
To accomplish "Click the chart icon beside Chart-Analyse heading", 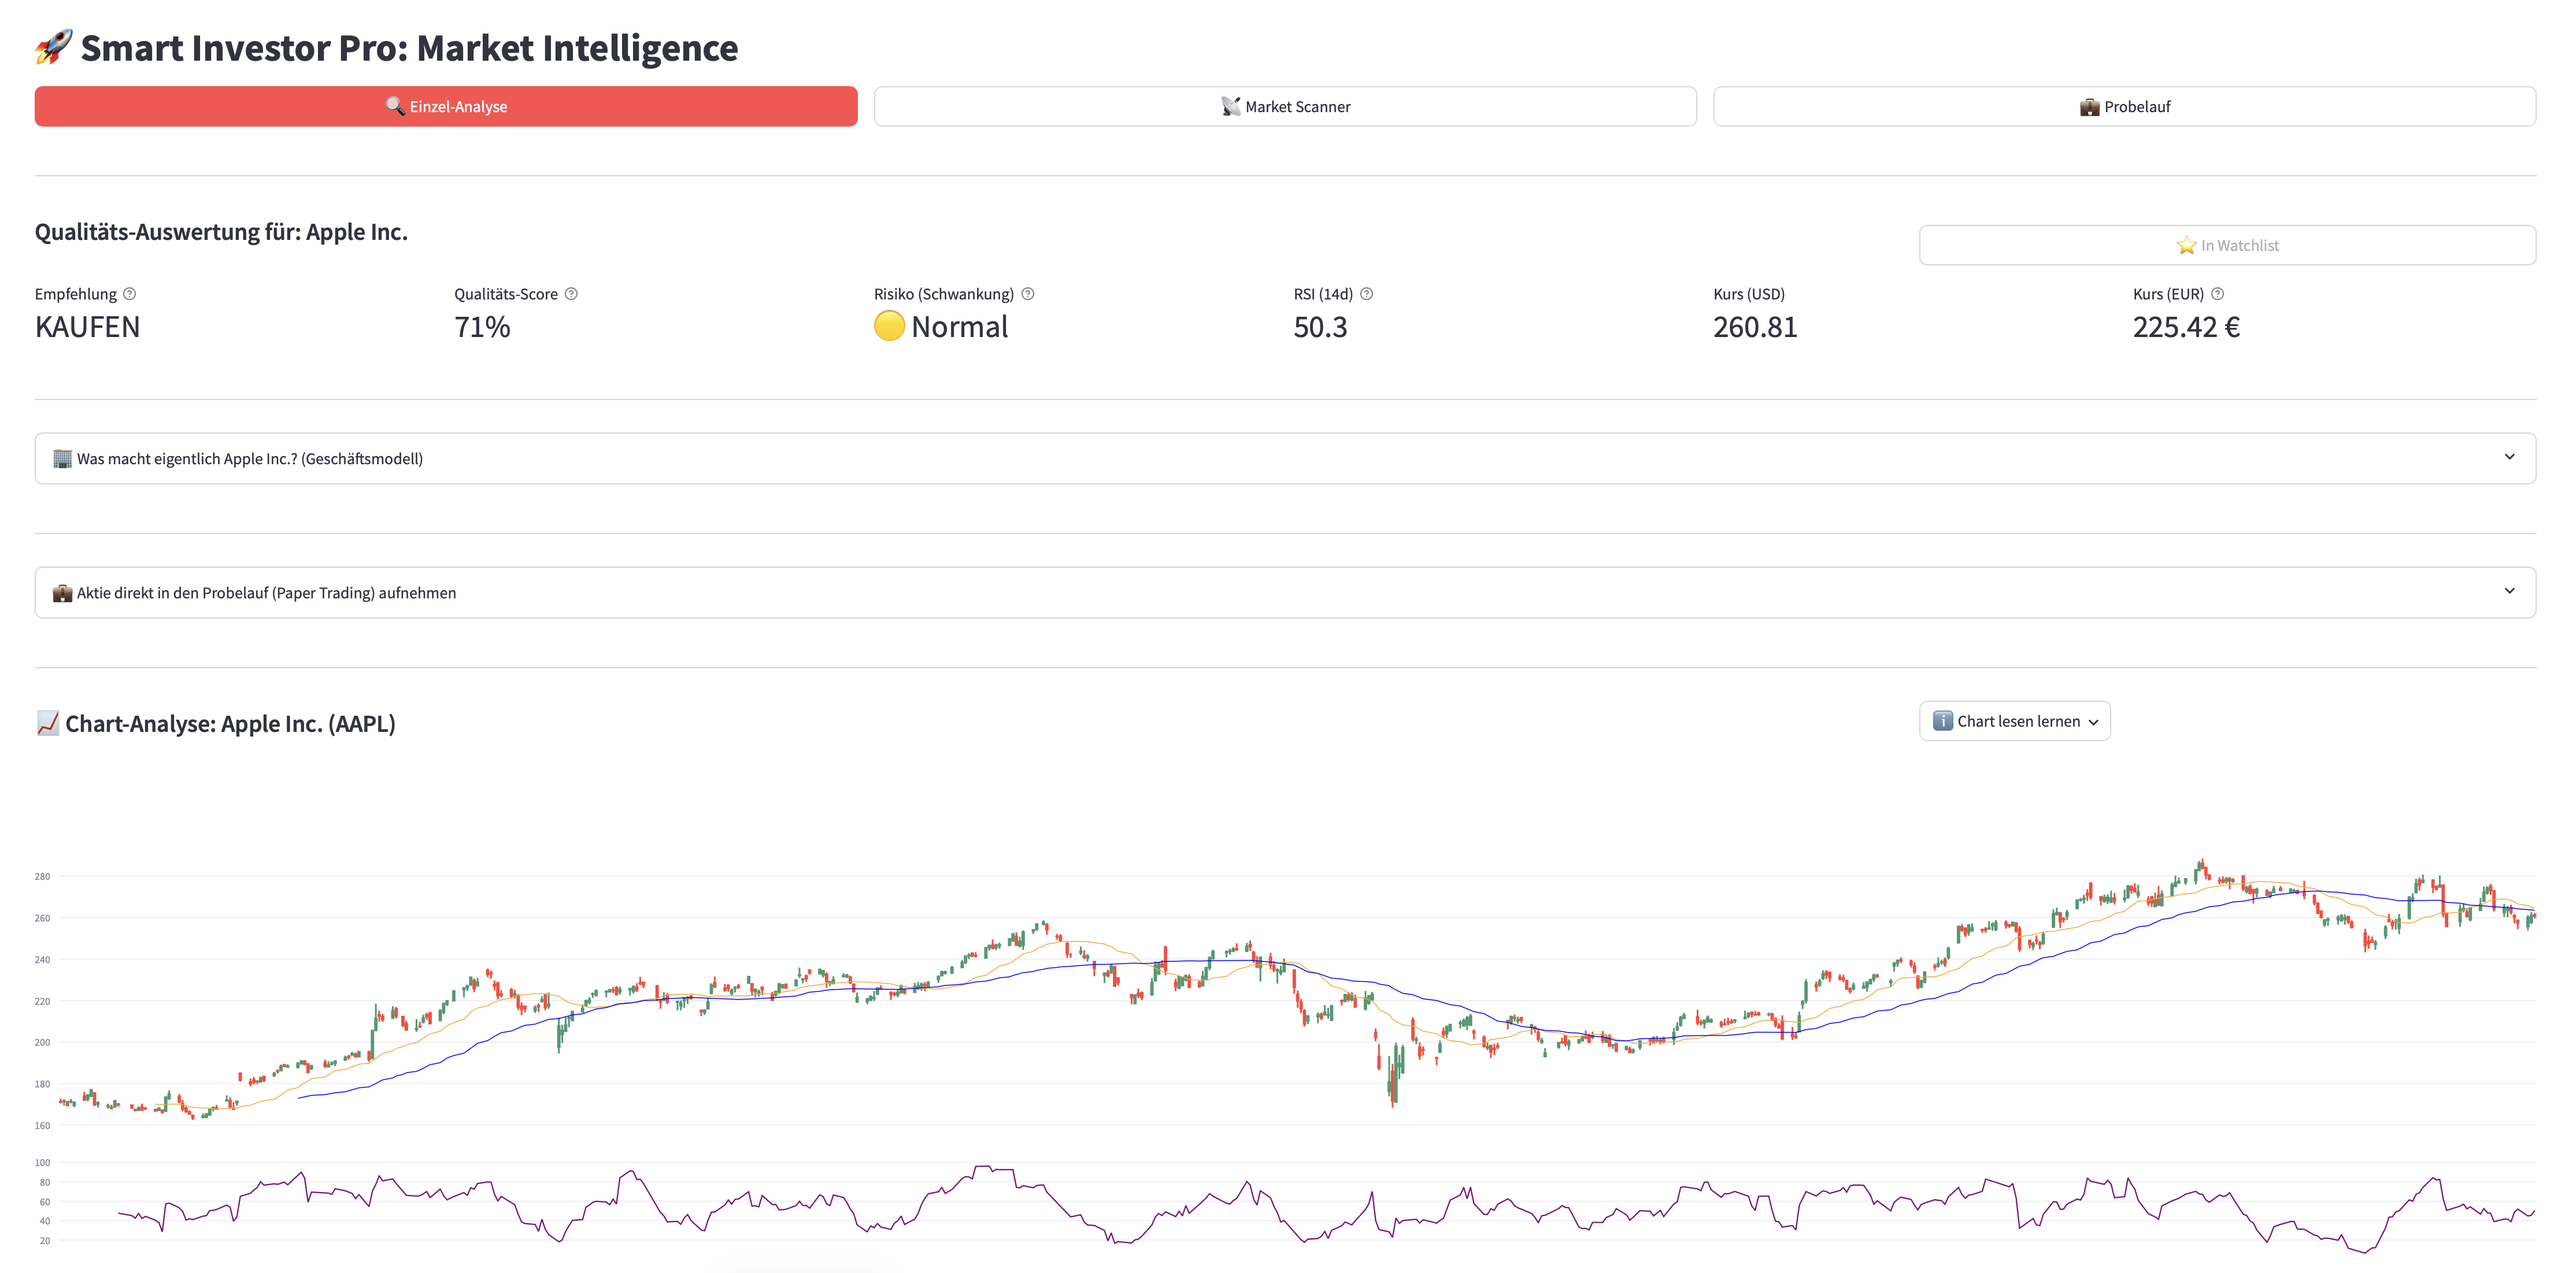I will pyautogui.click(x=47, y=723).
